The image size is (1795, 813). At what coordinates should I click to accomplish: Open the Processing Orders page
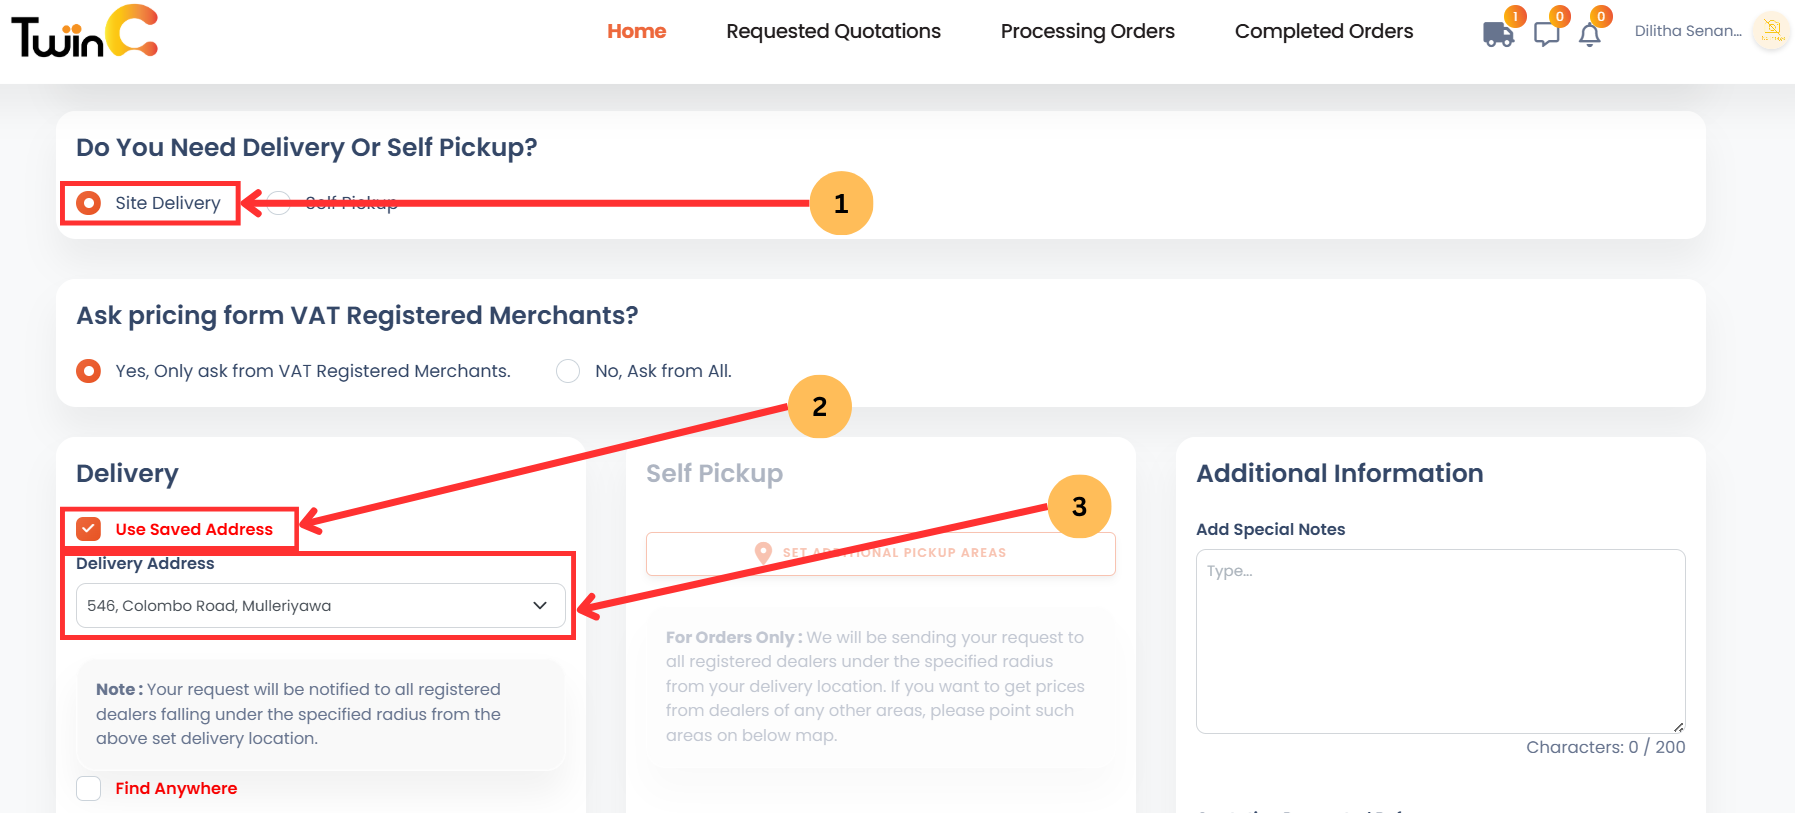[x=1087, y=31]
